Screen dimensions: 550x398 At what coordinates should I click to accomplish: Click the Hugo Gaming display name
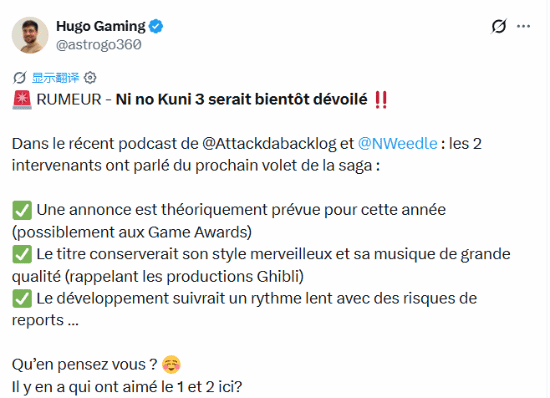coord(101,26)
